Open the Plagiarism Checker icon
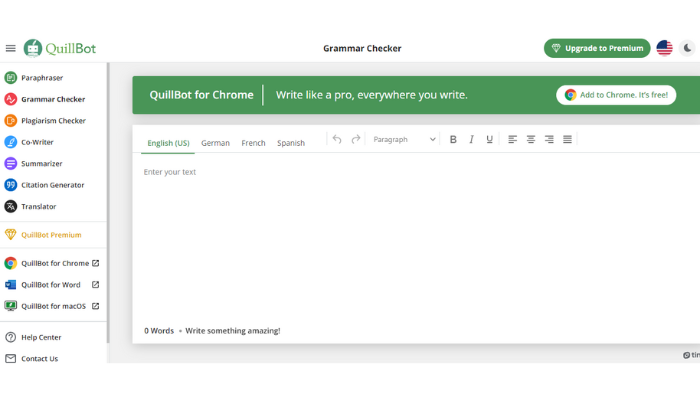The width and height of the screenshot is (700, 400). [10, 121]
